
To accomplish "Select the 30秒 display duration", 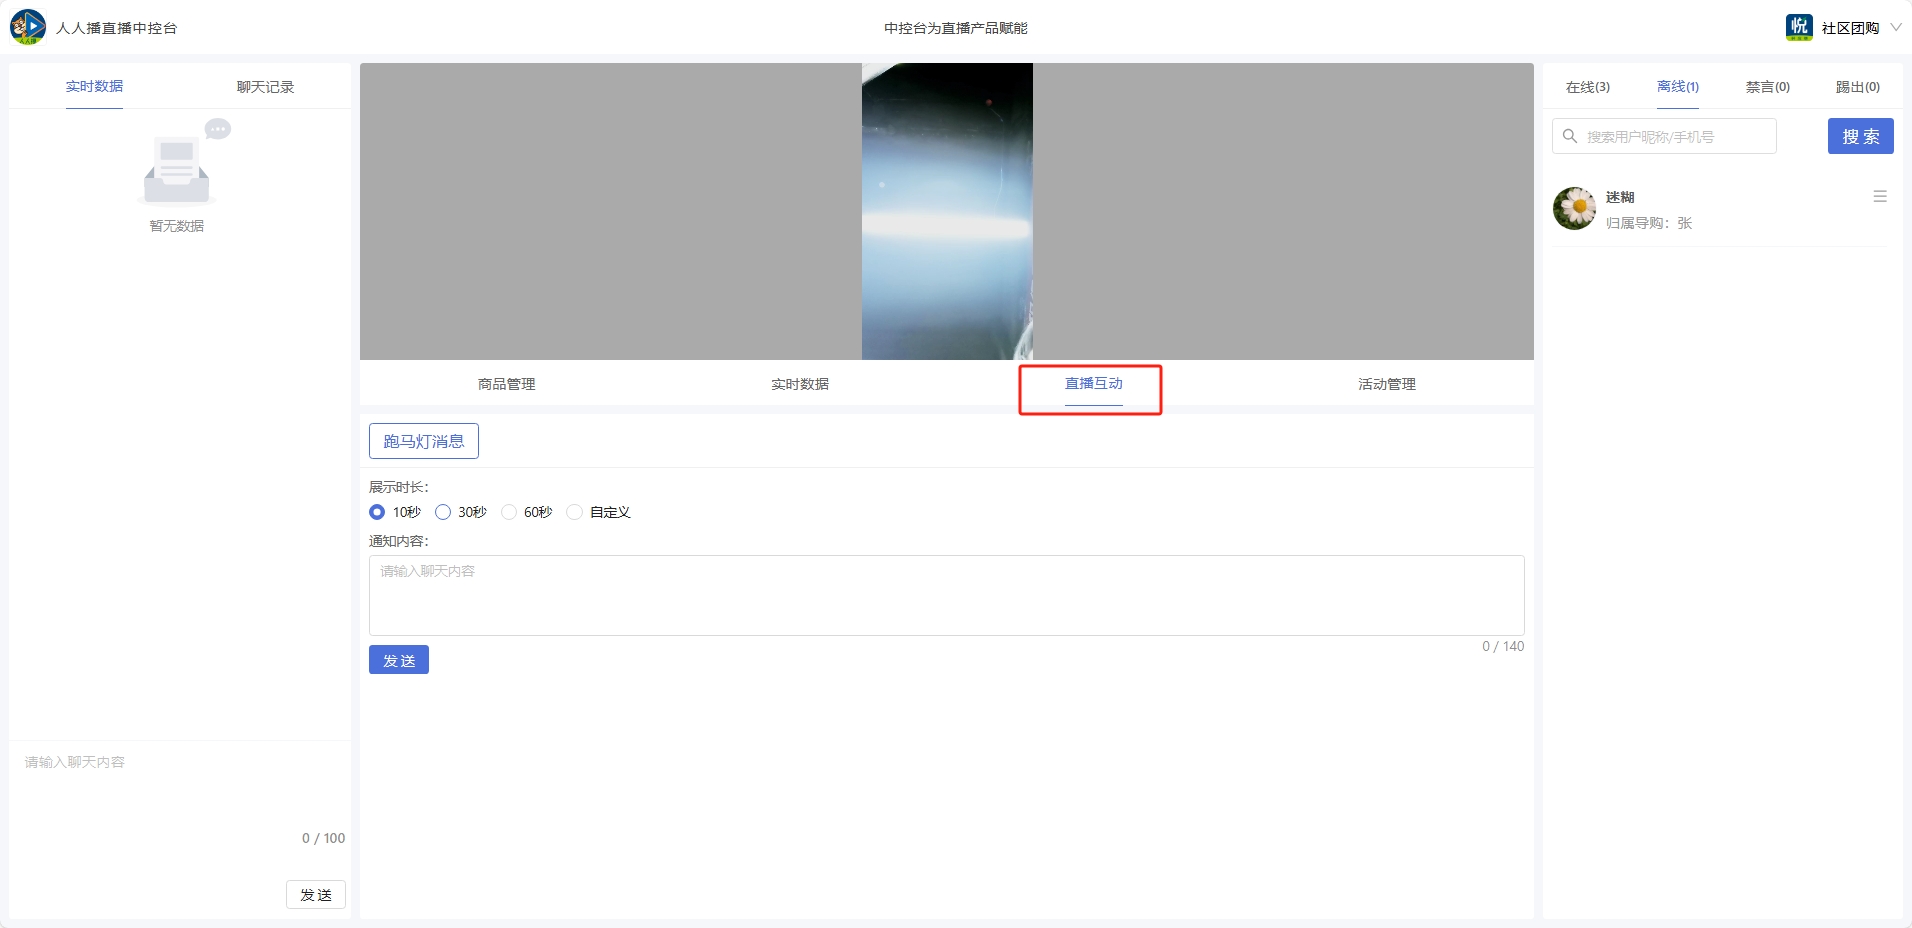I will click(443, 512).
